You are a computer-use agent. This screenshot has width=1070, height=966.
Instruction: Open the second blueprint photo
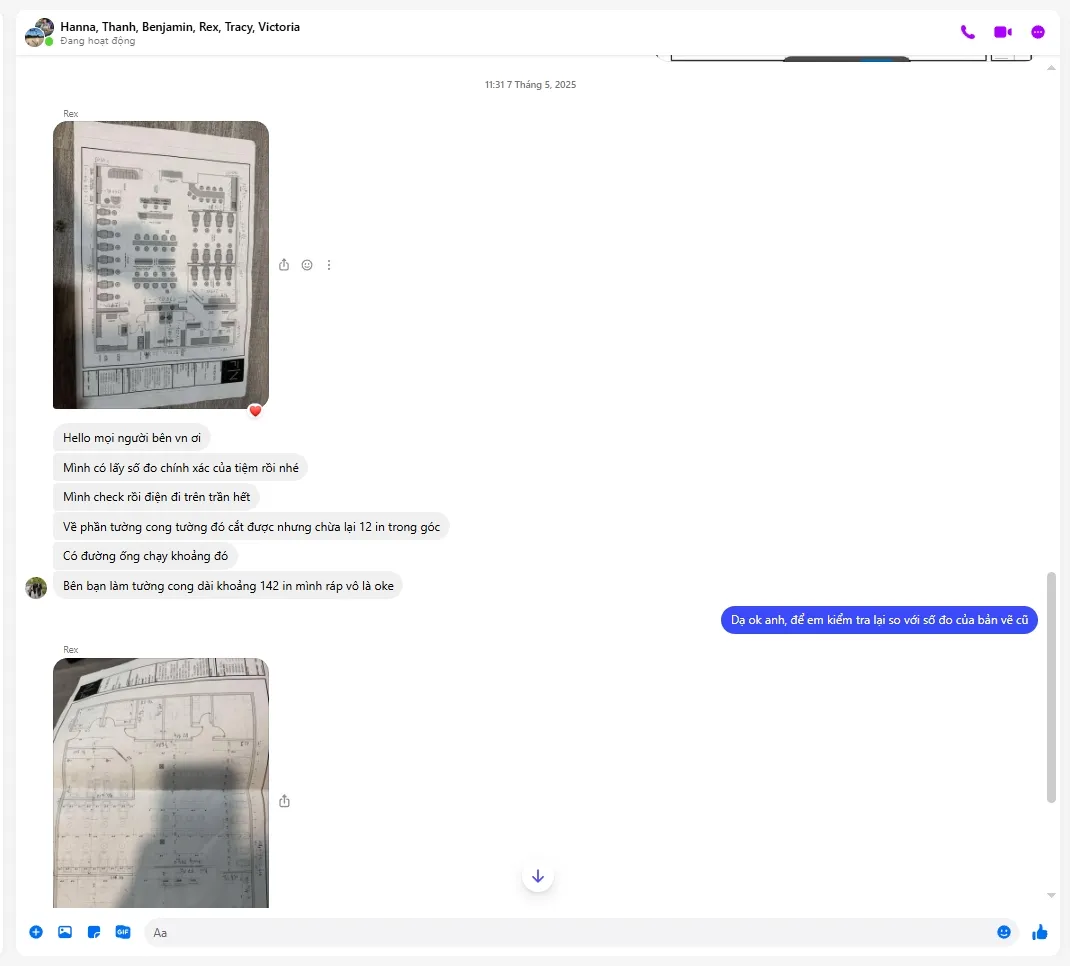click(160, 782)
